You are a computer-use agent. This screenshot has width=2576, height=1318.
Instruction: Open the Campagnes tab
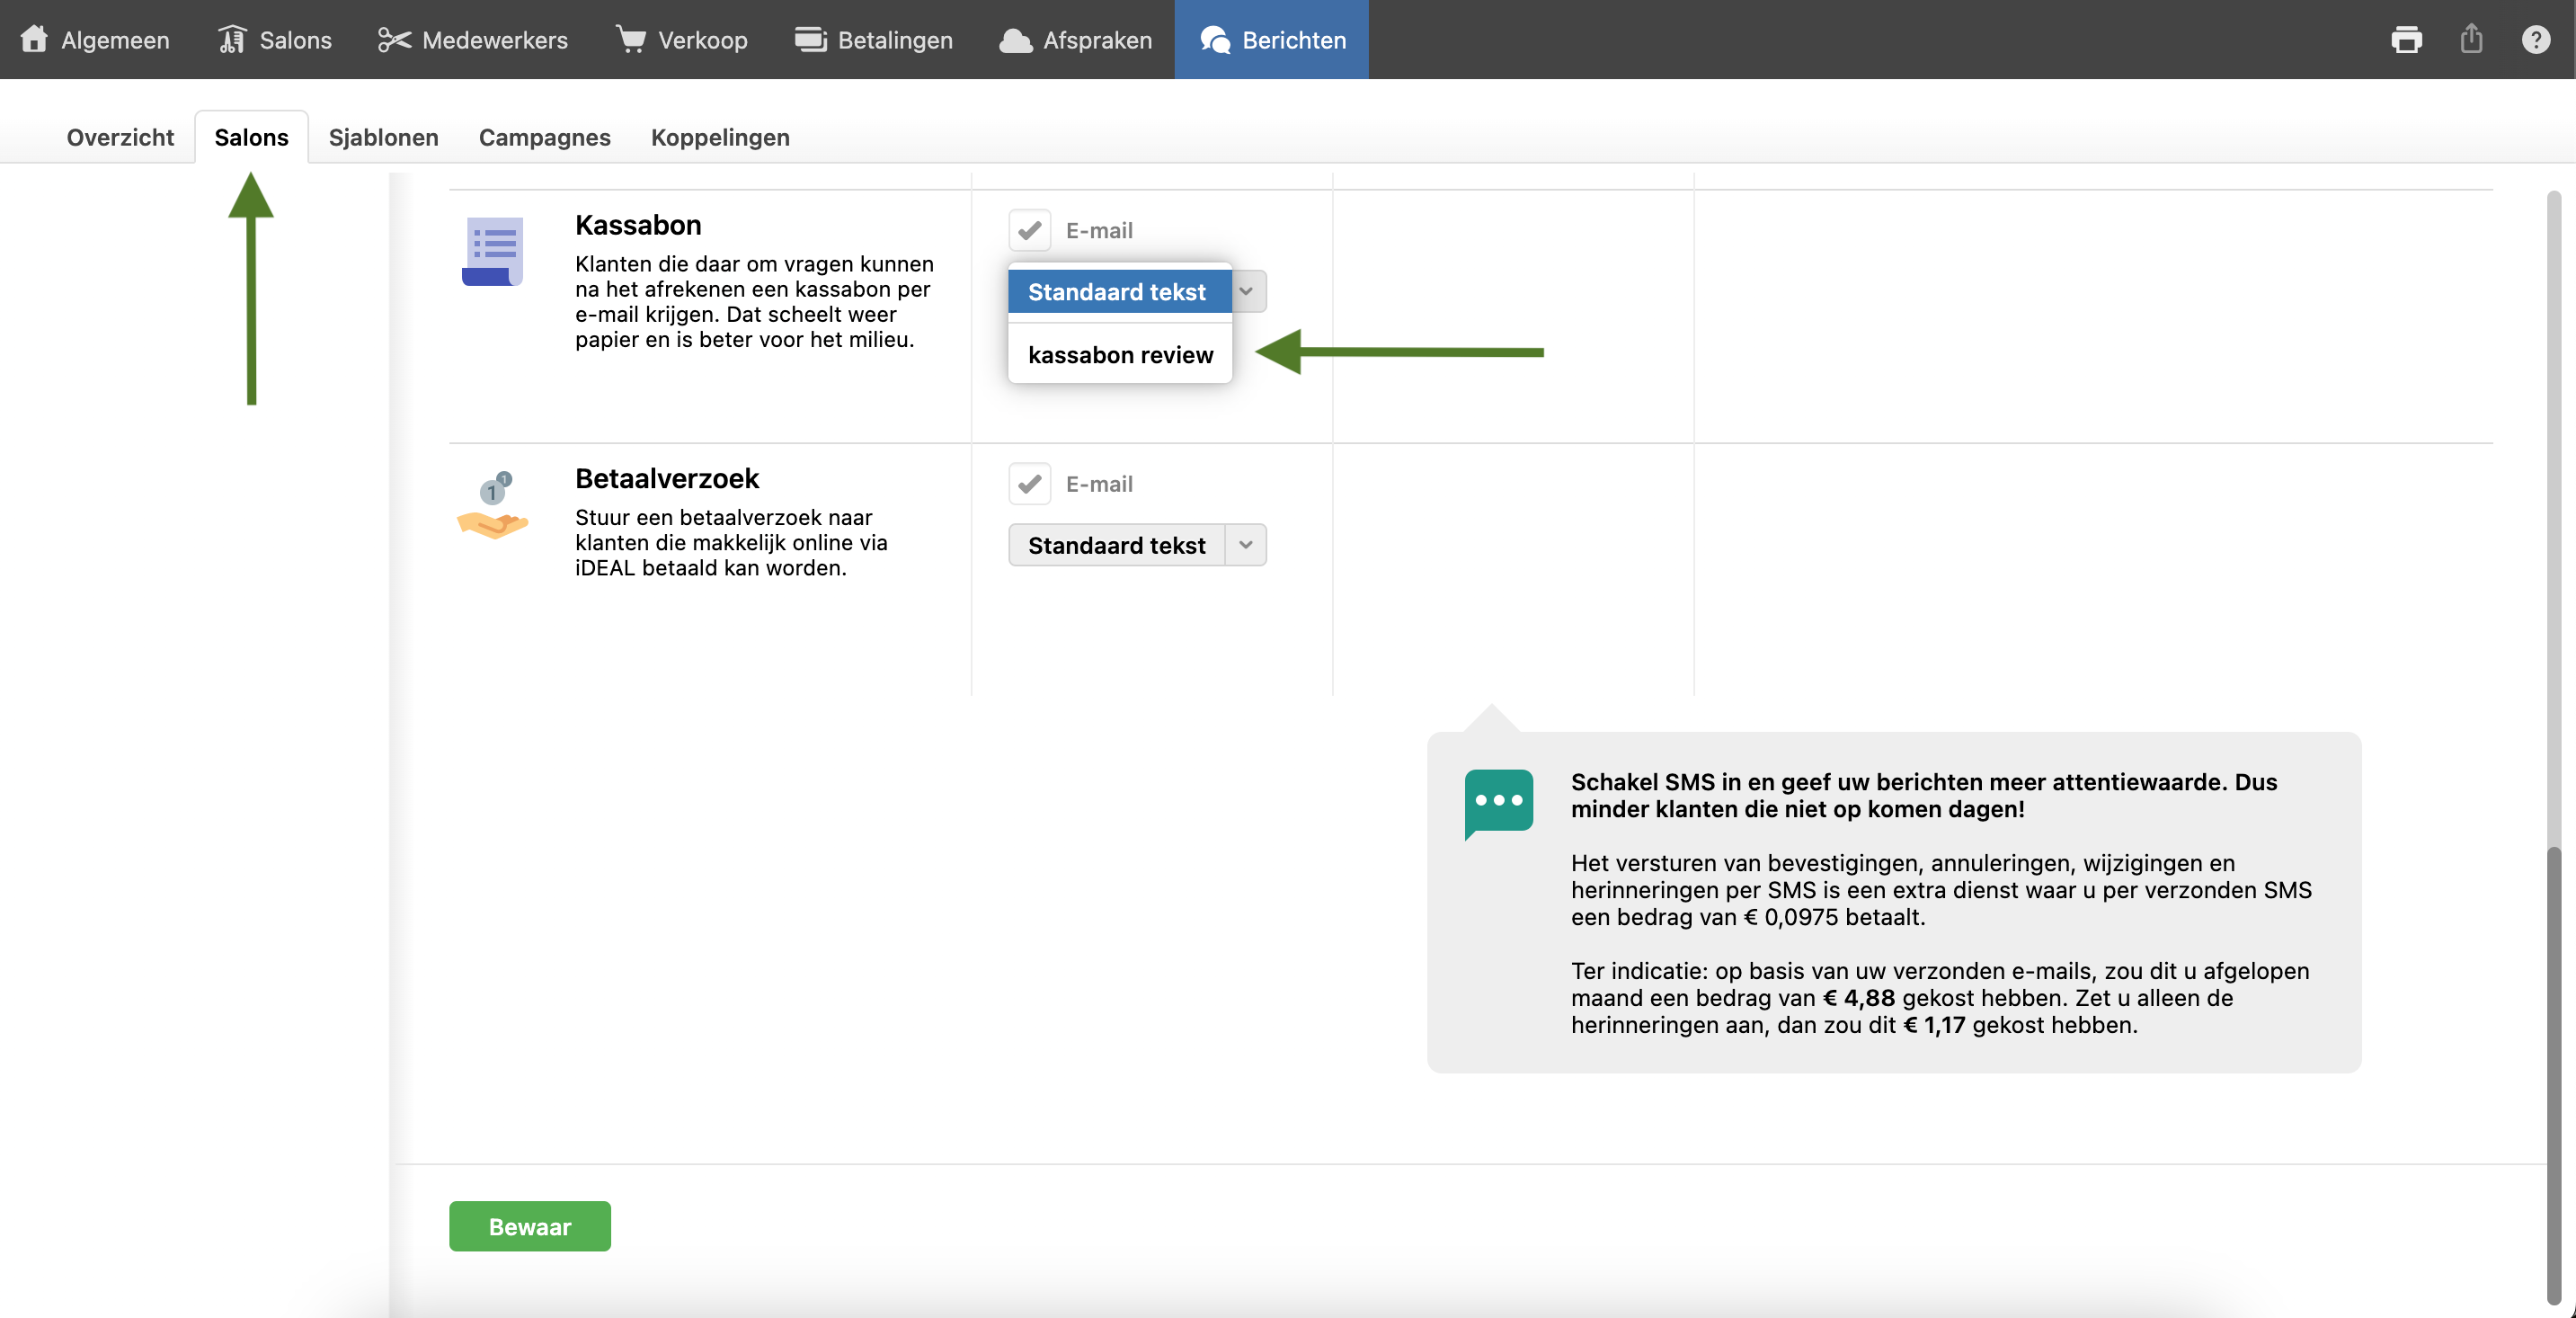point(544,137)
